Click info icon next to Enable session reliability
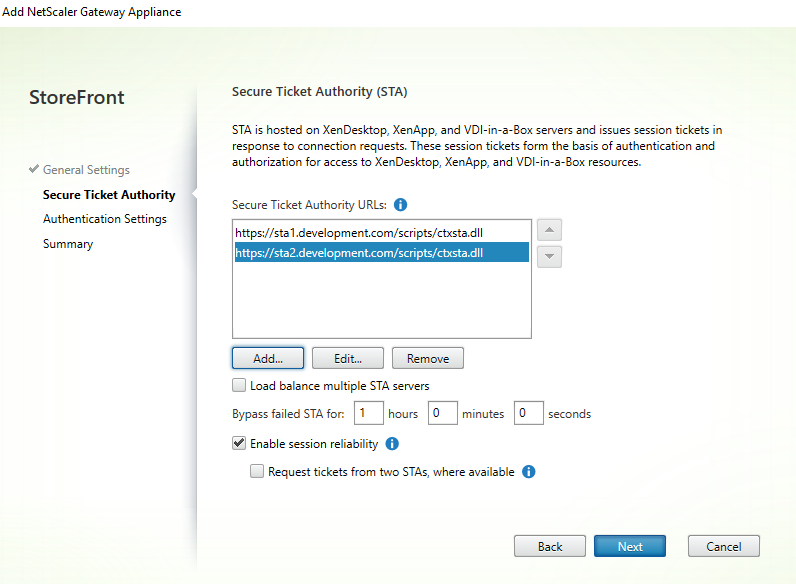796x584 pixels. [x=392, y=443]
